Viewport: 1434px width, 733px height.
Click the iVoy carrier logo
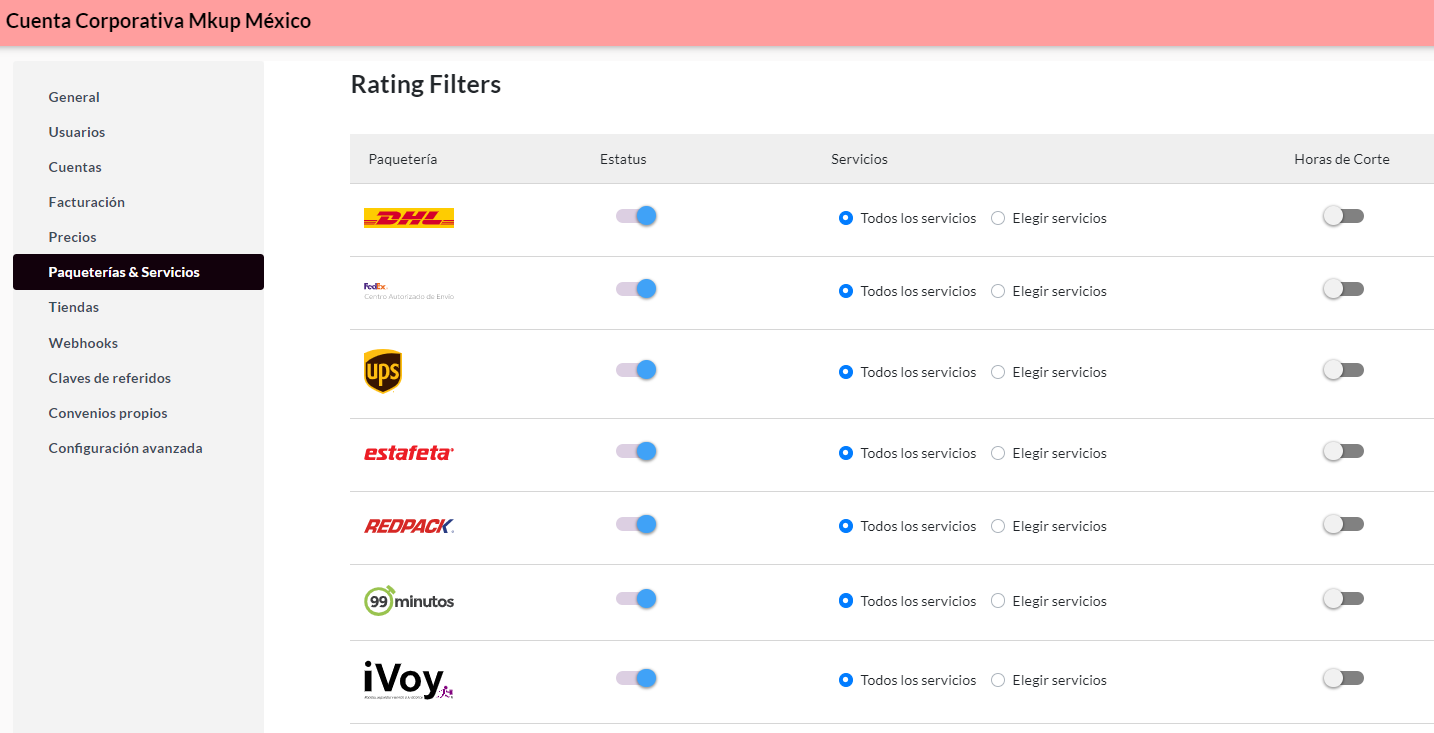(408, 680)
